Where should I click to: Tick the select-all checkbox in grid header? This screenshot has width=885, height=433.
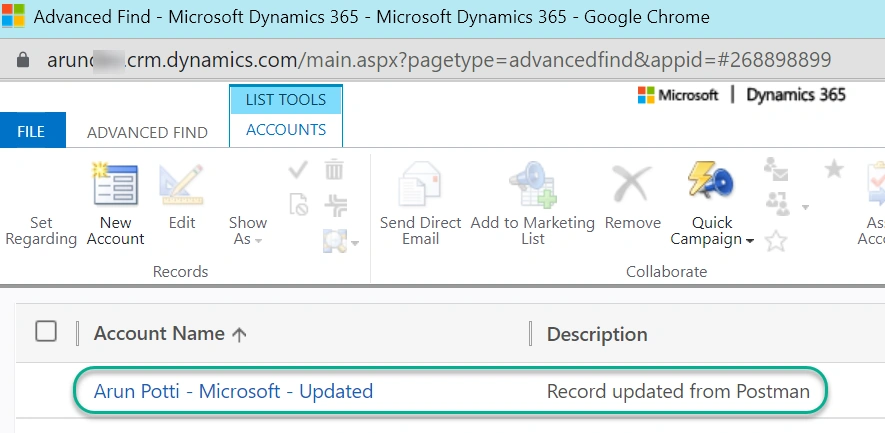[x=46, y=331]
